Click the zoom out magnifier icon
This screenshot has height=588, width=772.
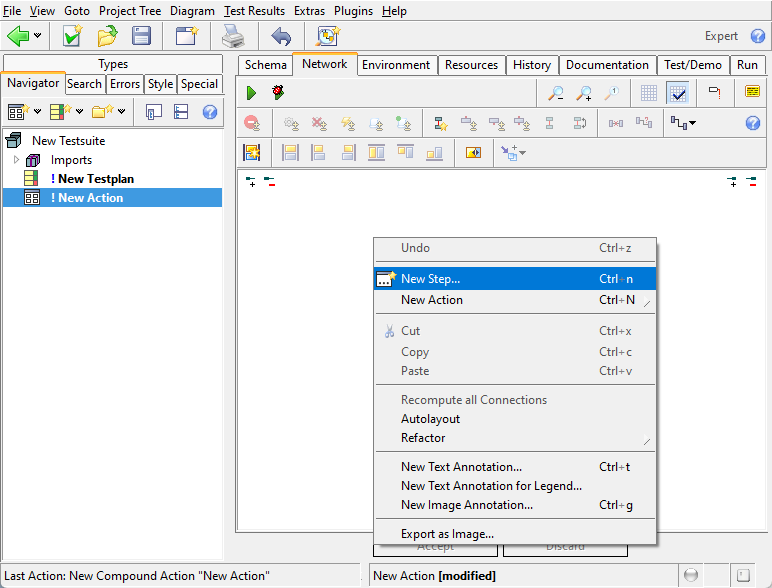pyautogui.click(x=555, y=93)
